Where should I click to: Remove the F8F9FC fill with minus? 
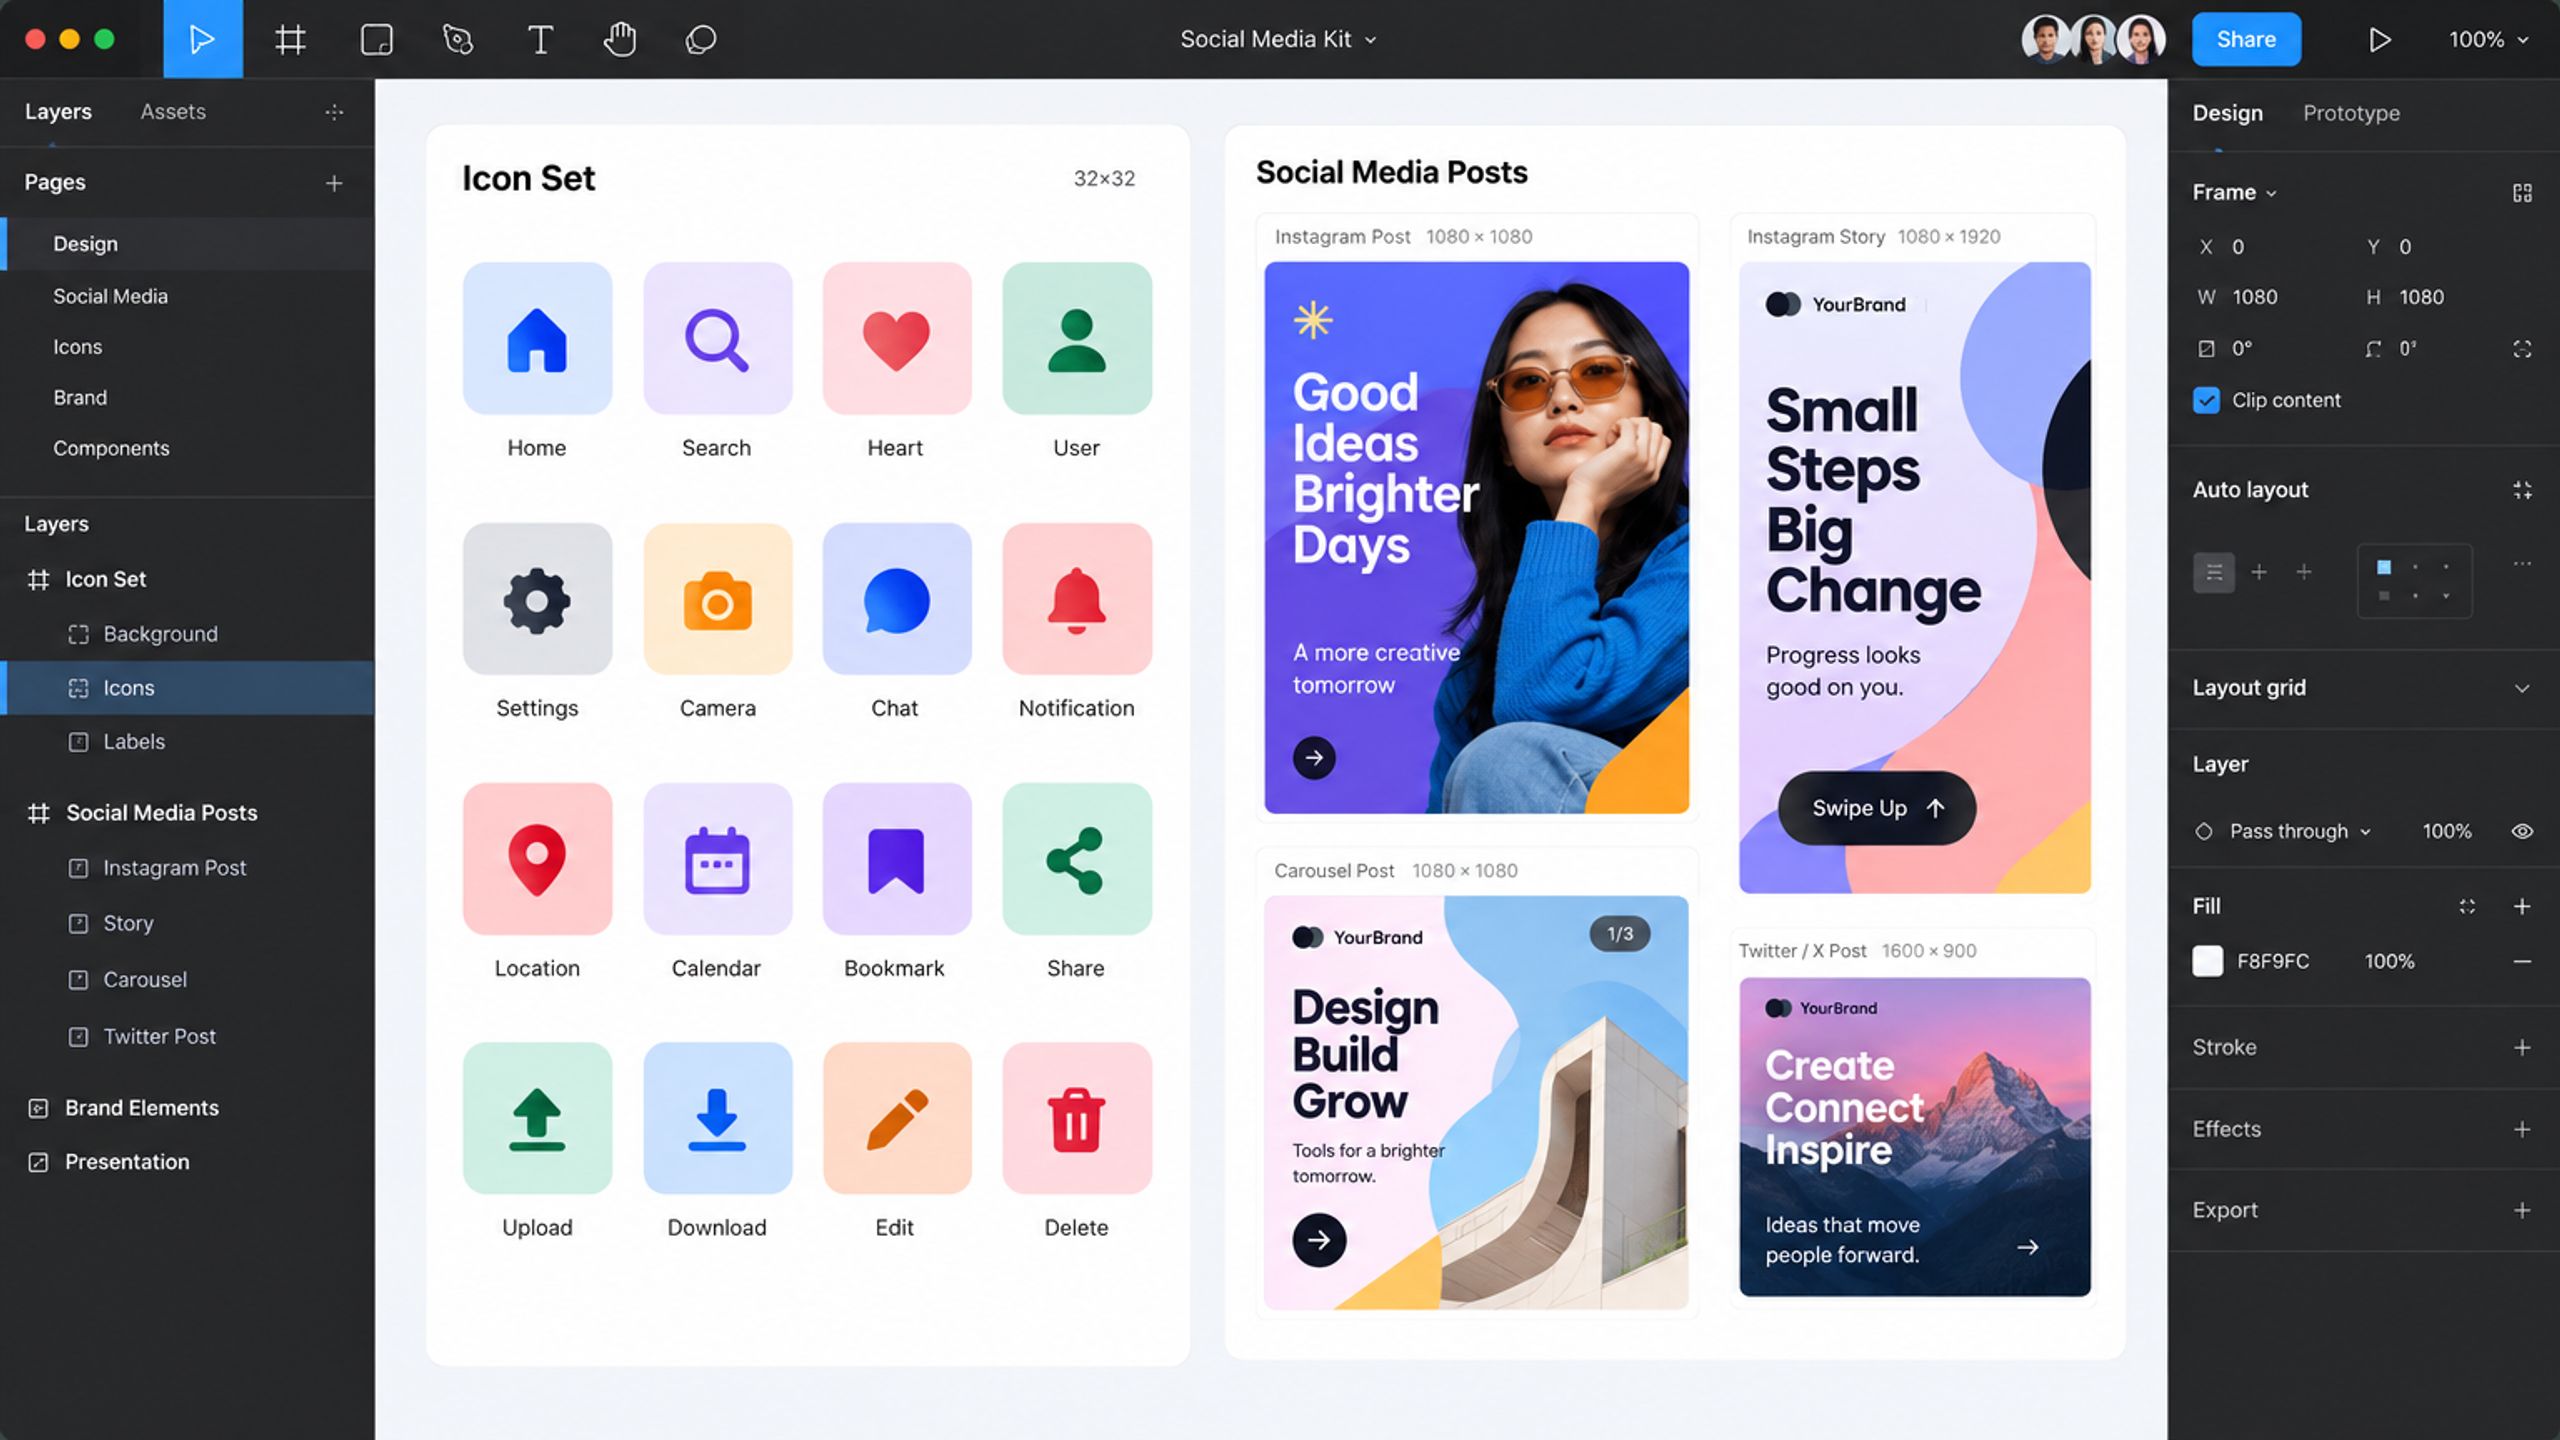coord(2522,962)
